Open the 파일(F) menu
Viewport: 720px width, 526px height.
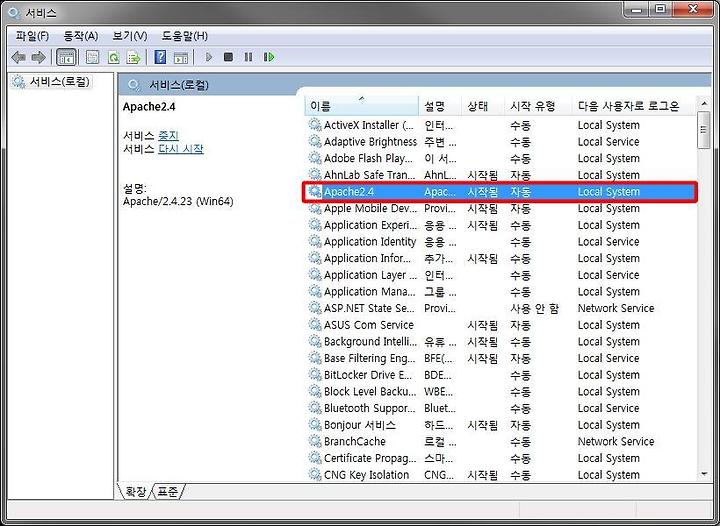click(32, 36)
